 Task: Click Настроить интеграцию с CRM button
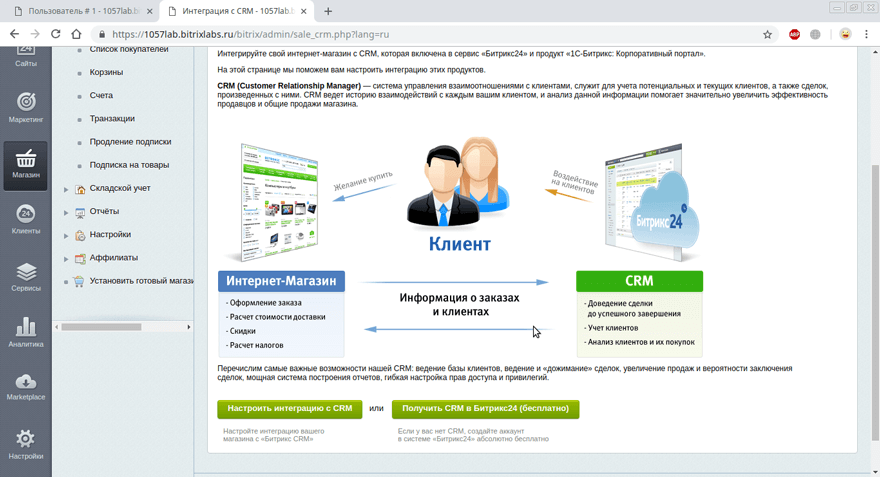coord(290,409)
